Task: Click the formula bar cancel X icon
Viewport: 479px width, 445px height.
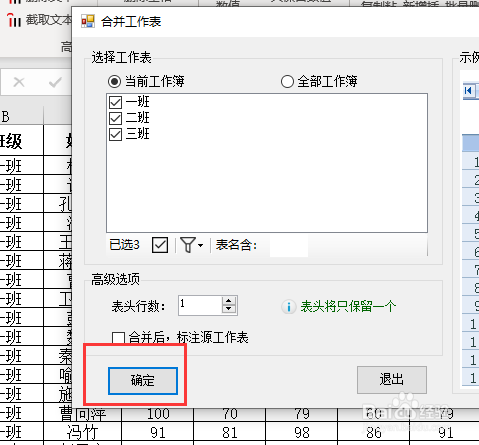Action: [19, 82]
